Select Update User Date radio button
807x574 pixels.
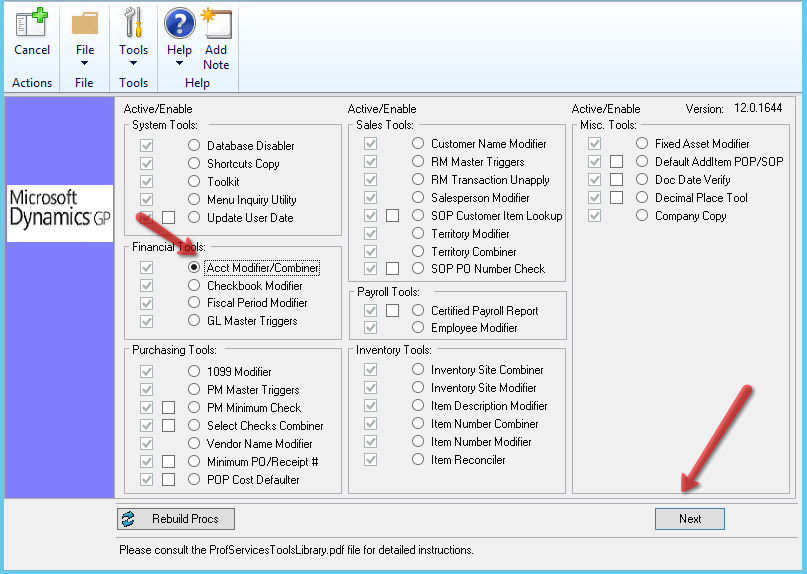coord(194,217)
